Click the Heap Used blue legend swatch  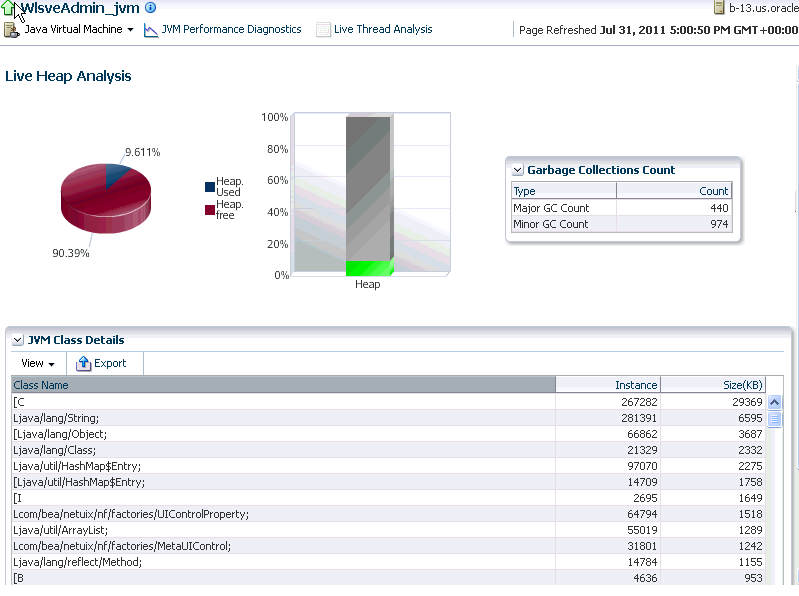(x=209, y=187)
